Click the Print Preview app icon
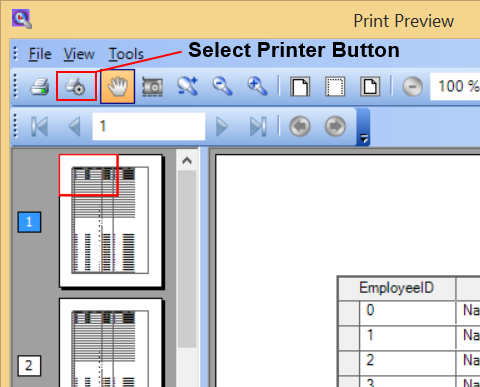Viewport: 480px width, 387px height. coord(22,19)
